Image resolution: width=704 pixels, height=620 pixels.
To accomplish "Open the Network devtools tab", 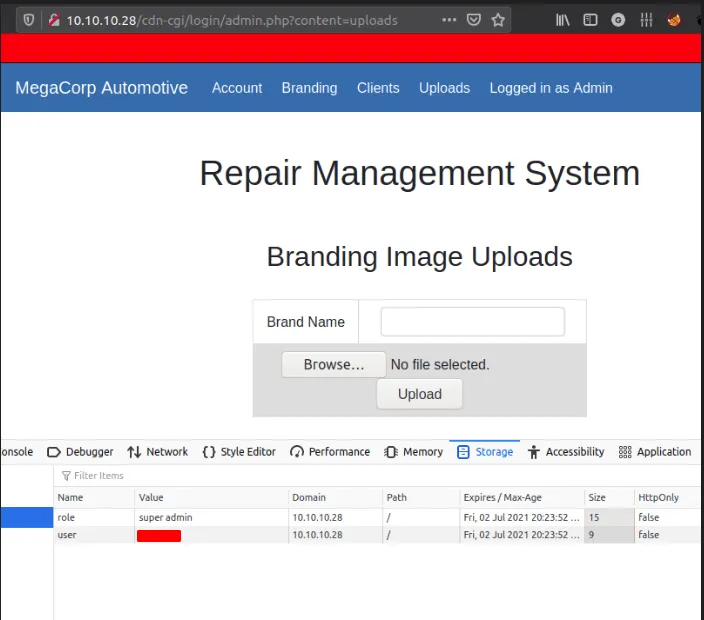I will (x=158, y=452).
